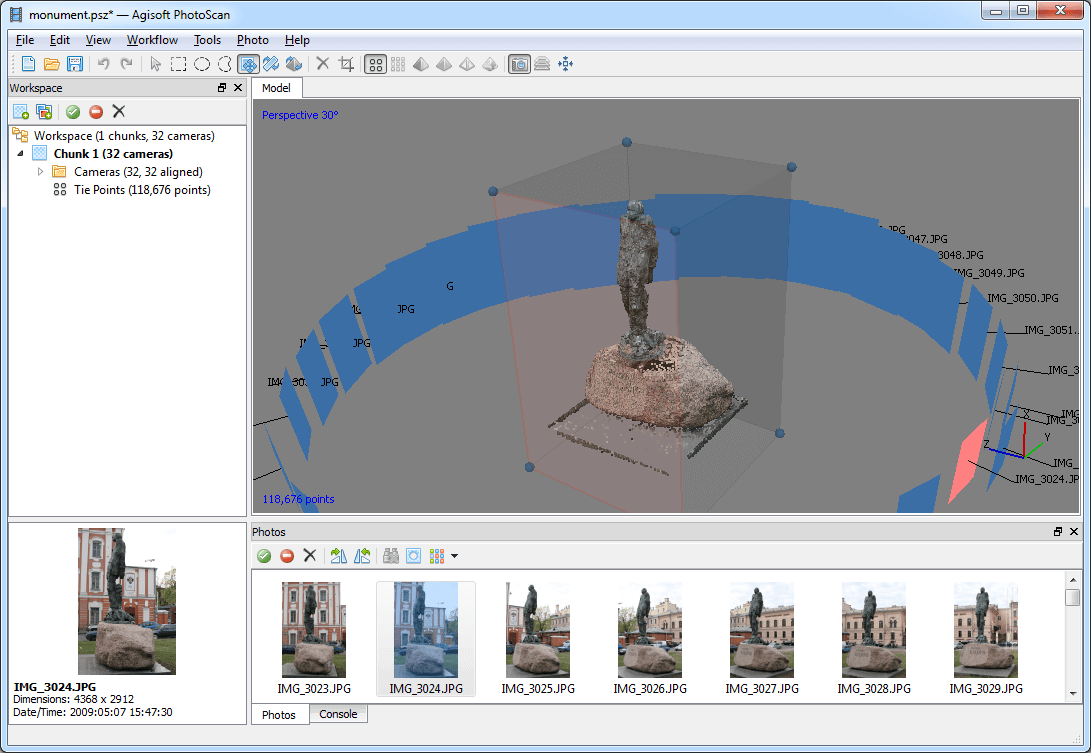This screenshot has height=753, width=1091.
Task: Enable items with Workspace green check icon
Action: click(73, 111)
